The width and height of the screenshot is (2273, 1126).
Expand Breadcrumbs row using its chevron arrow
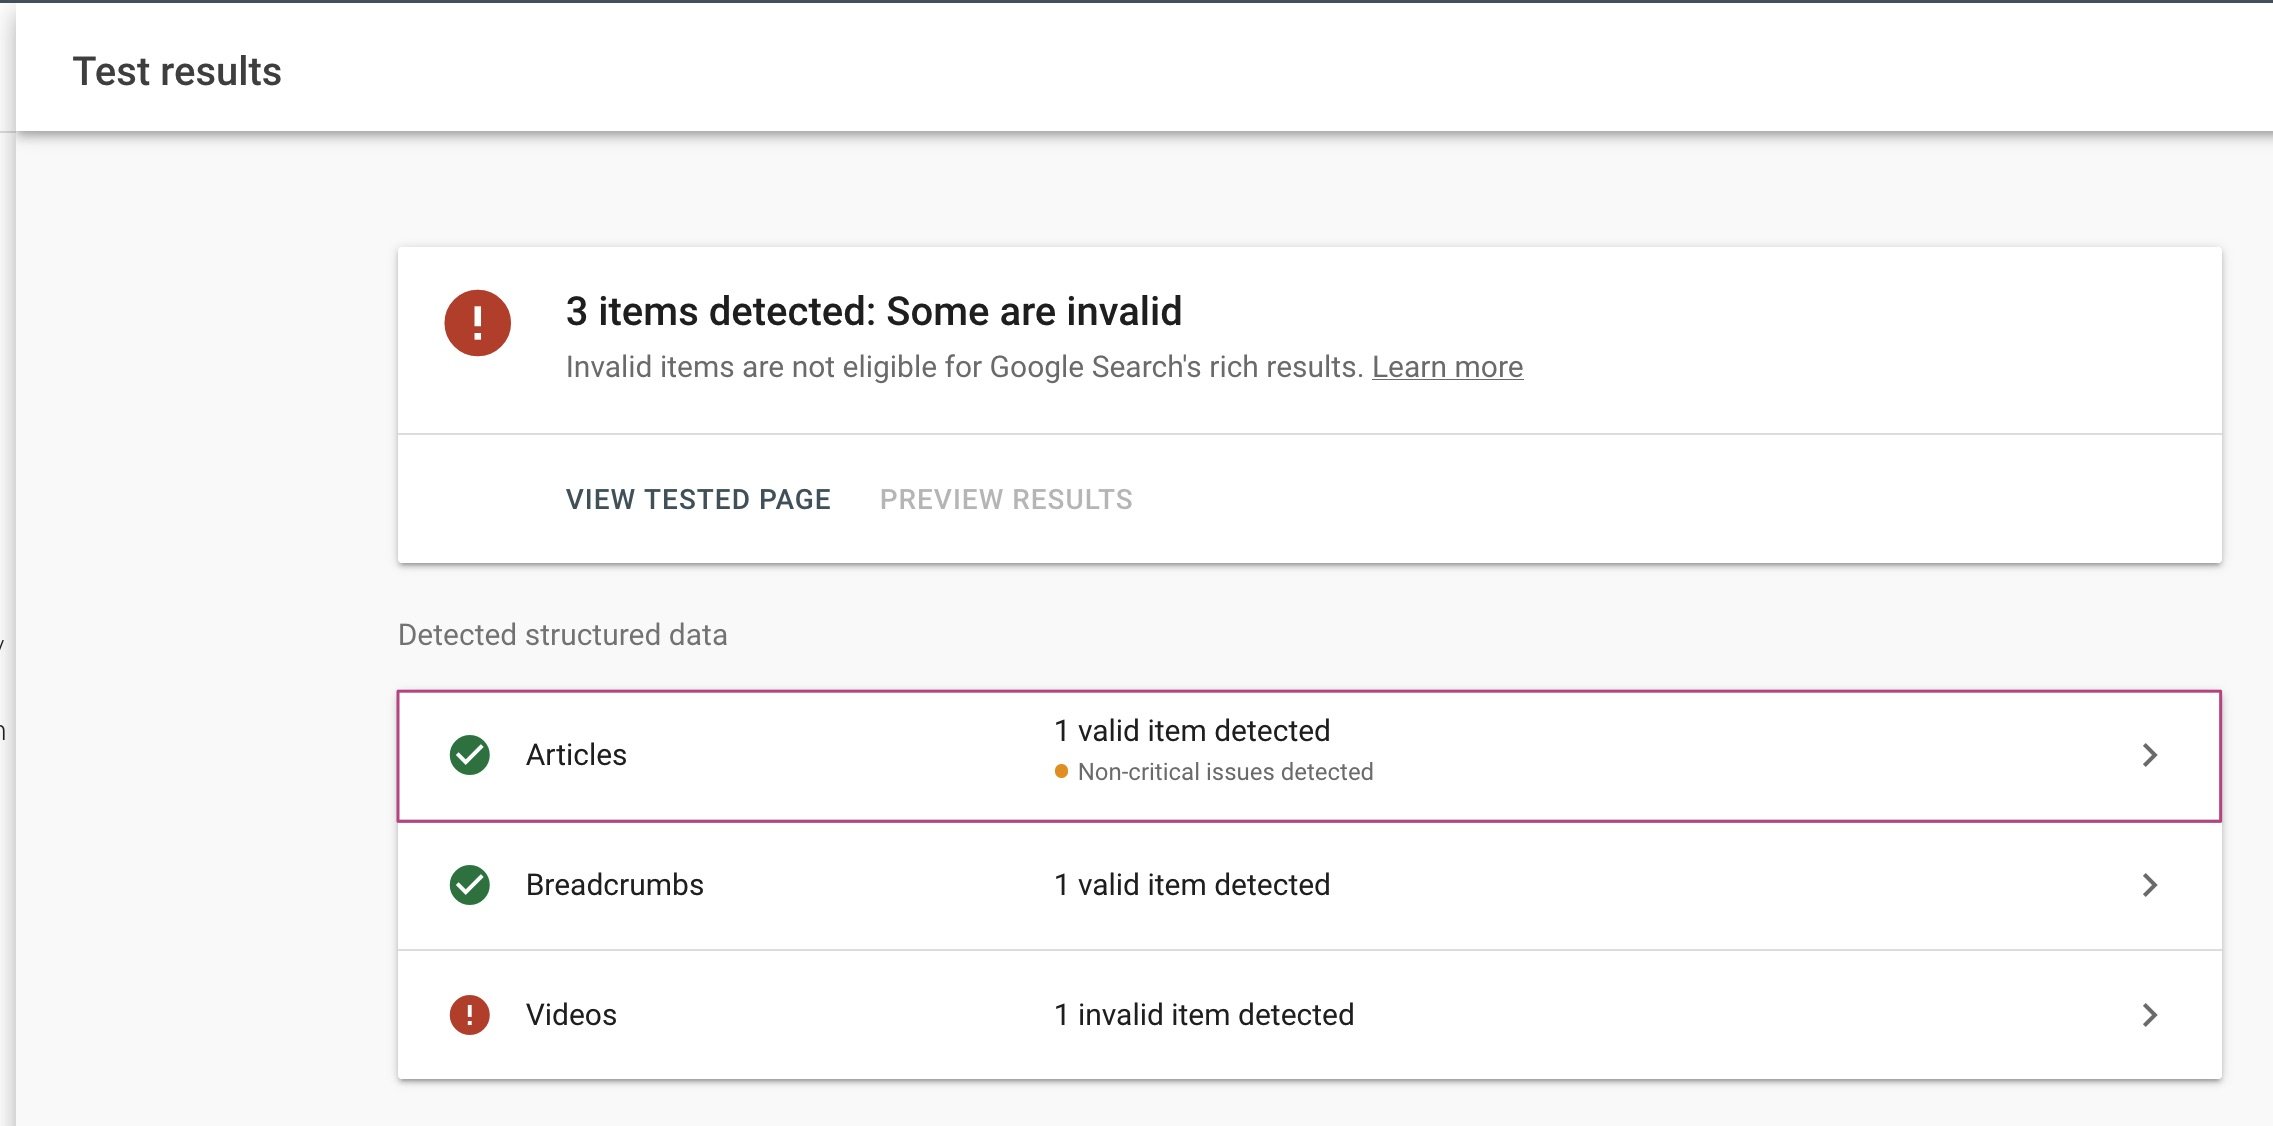point(2149,885)
